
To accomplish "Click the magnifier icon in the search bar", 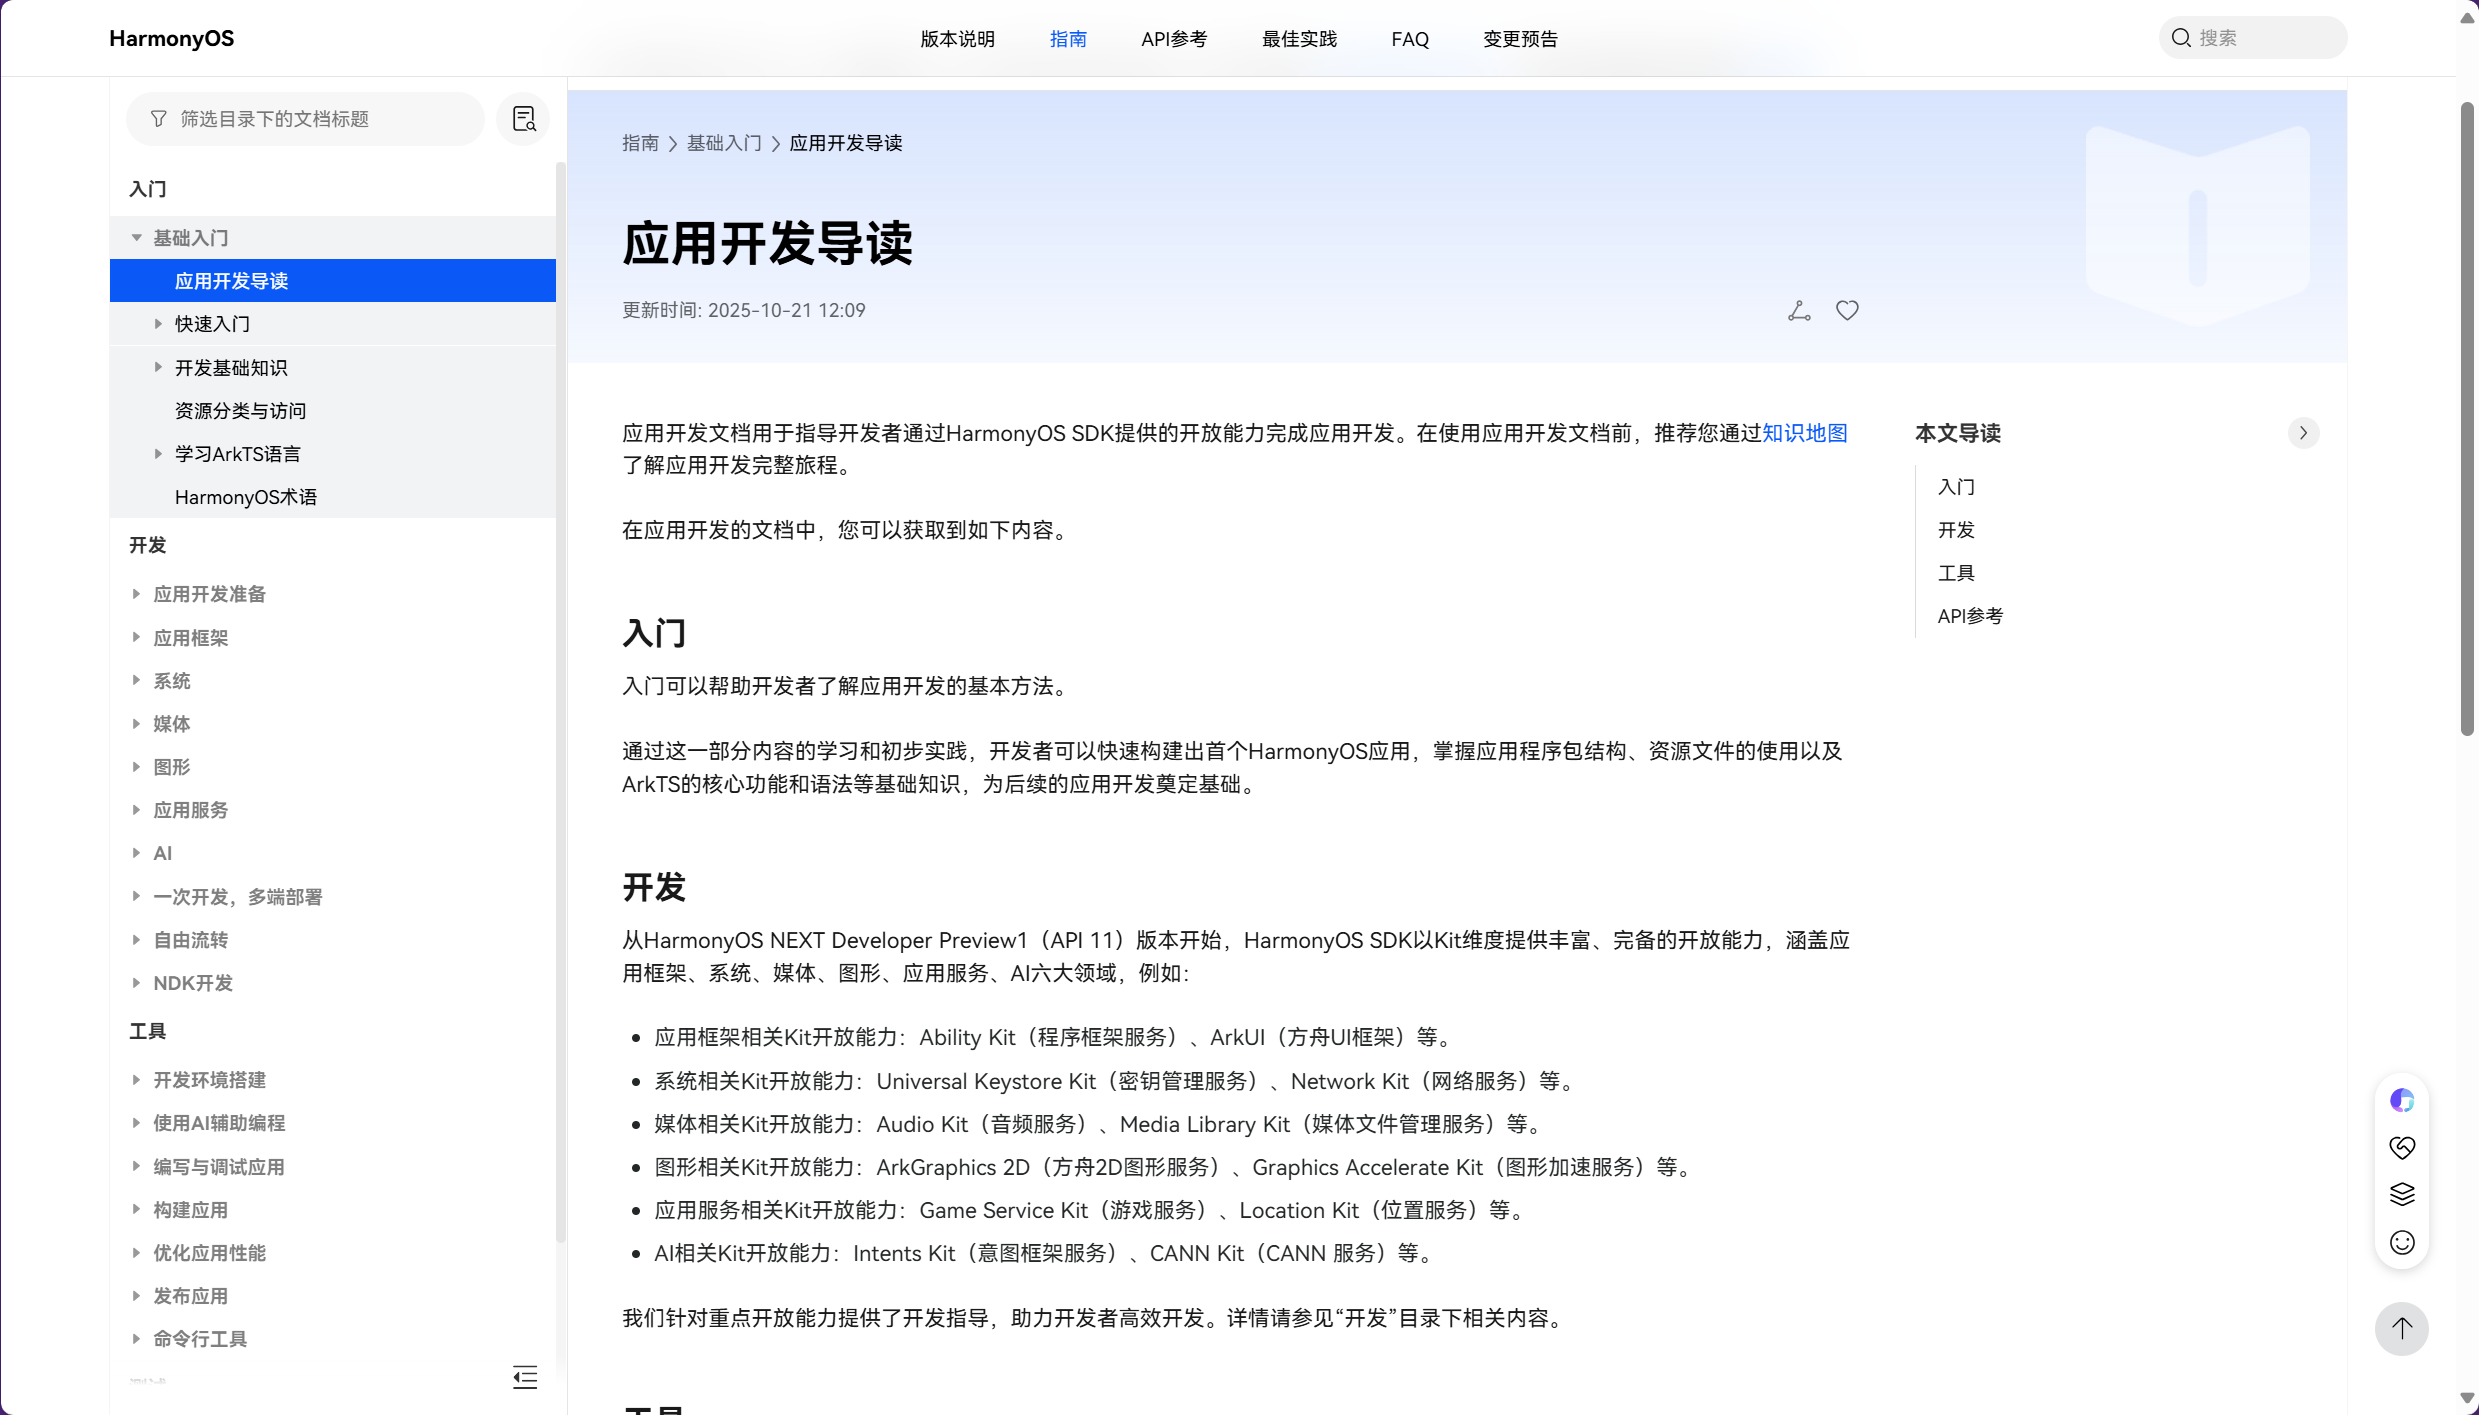I will pos(2180,37).
